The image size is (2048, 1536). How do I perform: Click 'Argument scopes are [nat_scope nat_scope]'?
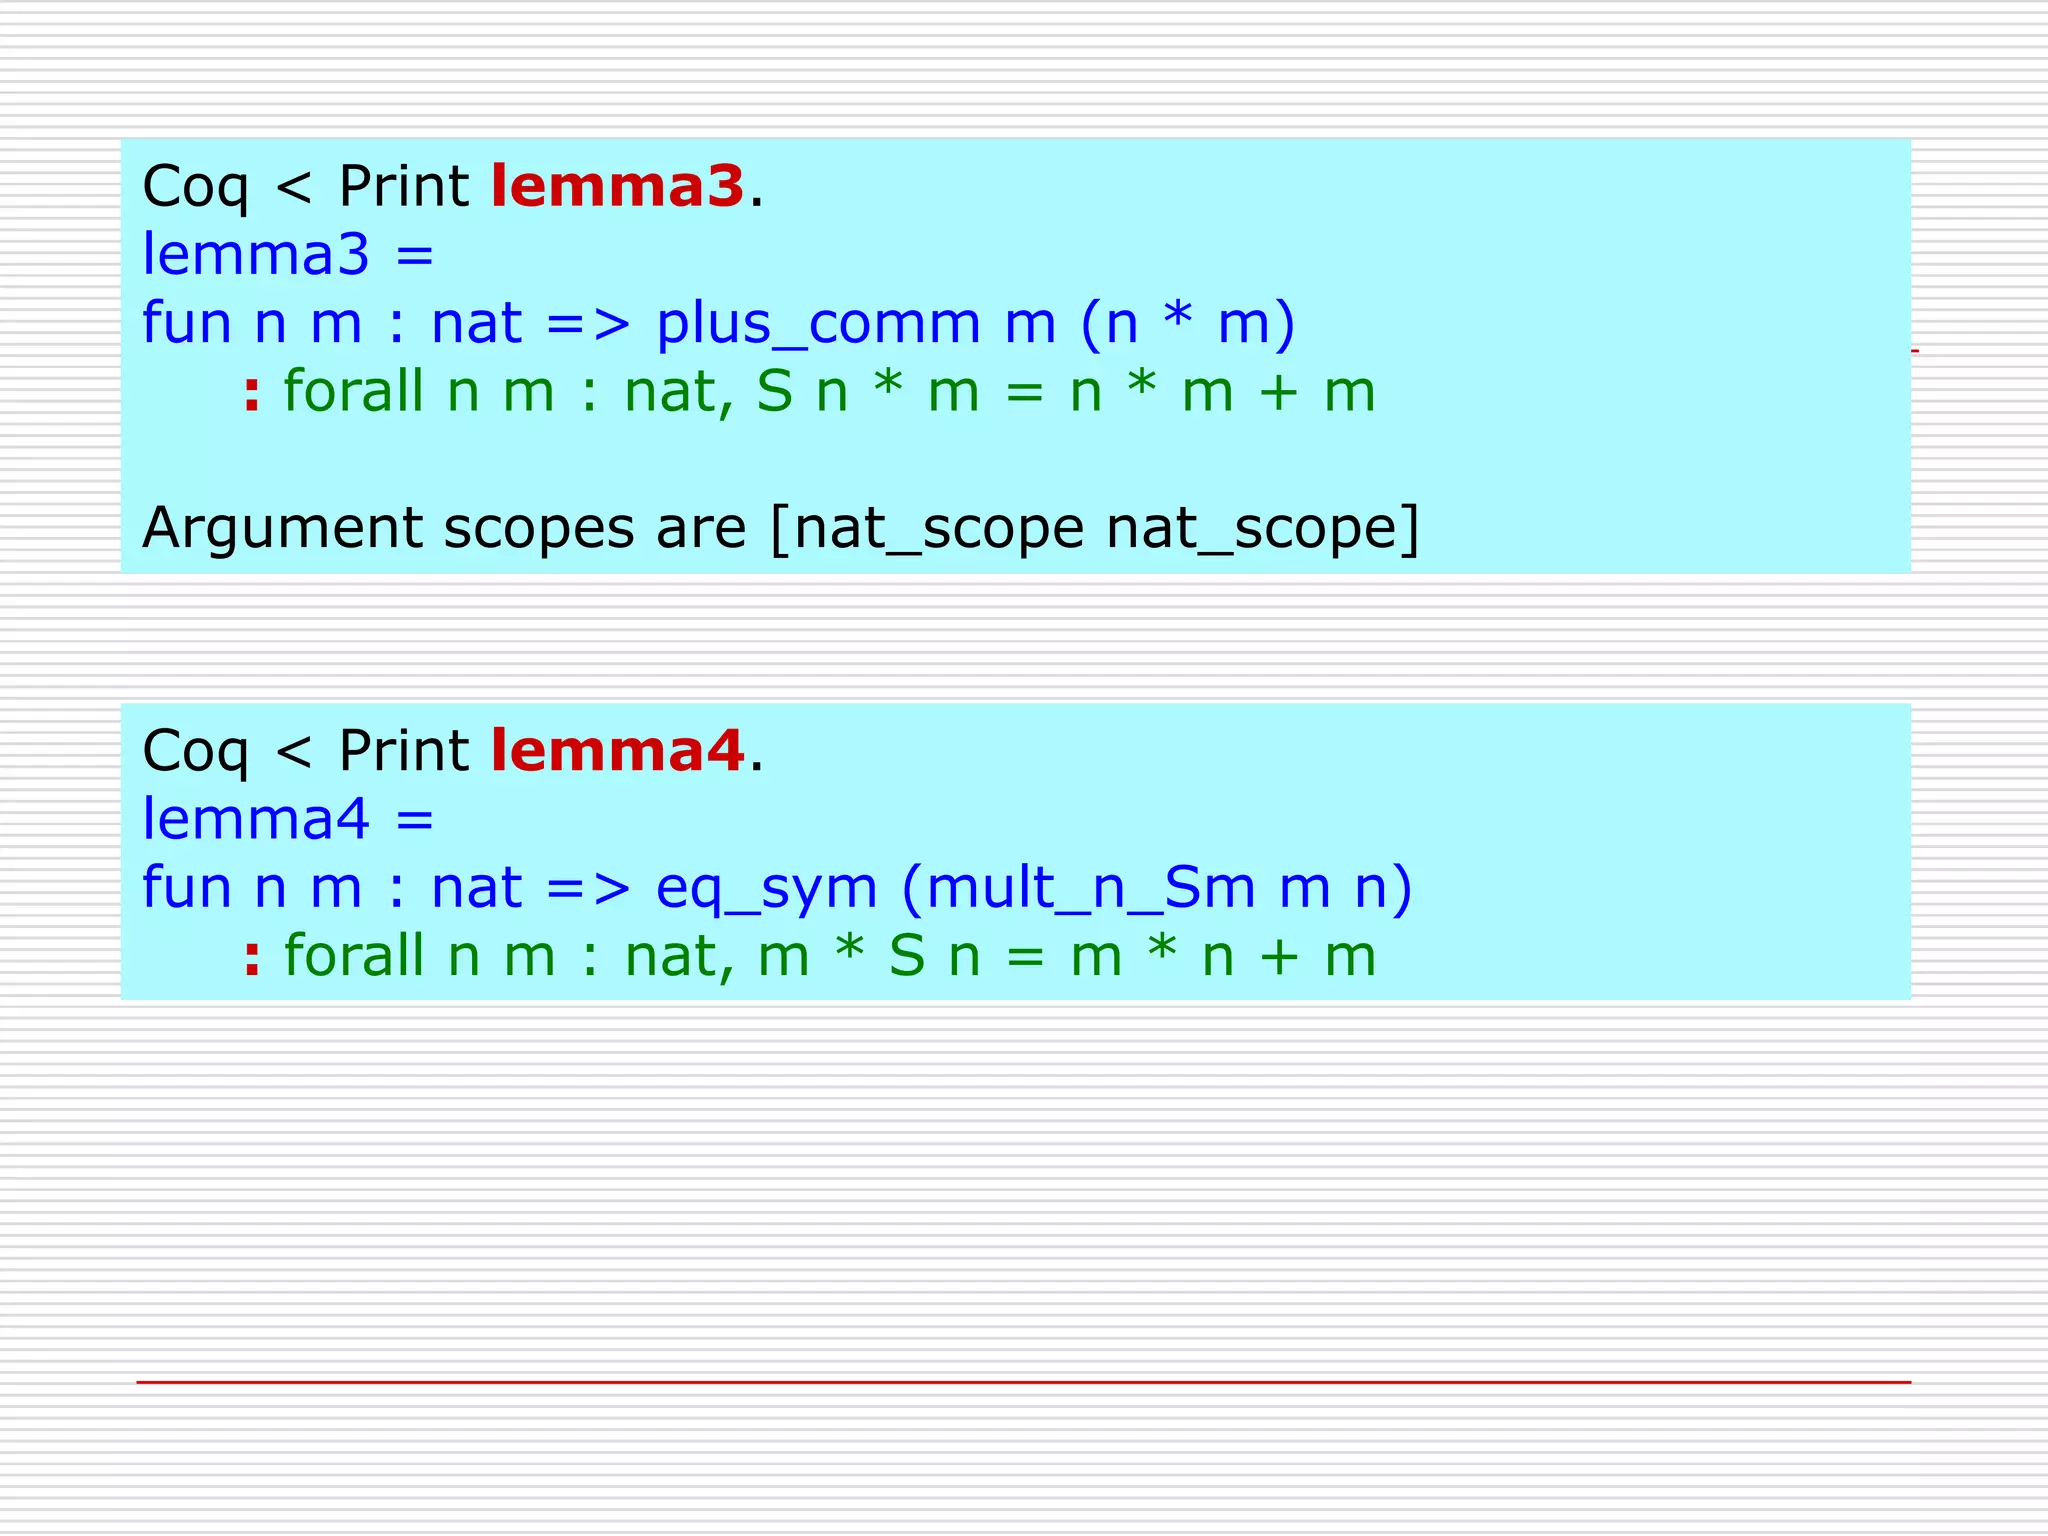pos(781,528)
